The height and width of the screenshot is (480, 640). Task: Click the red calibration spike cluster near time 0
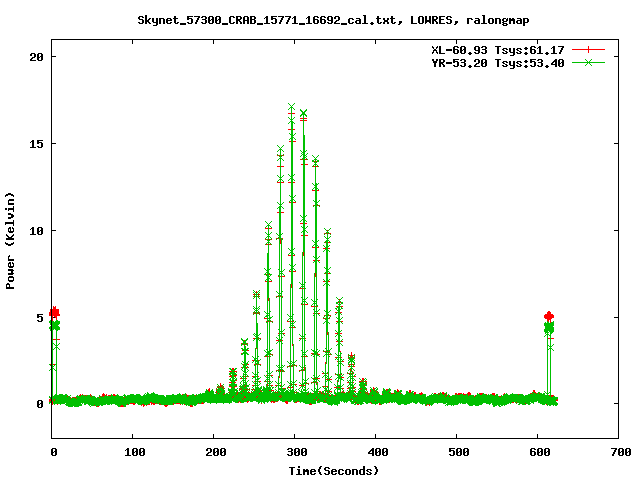pyautogui.click(x=54, y=312)
